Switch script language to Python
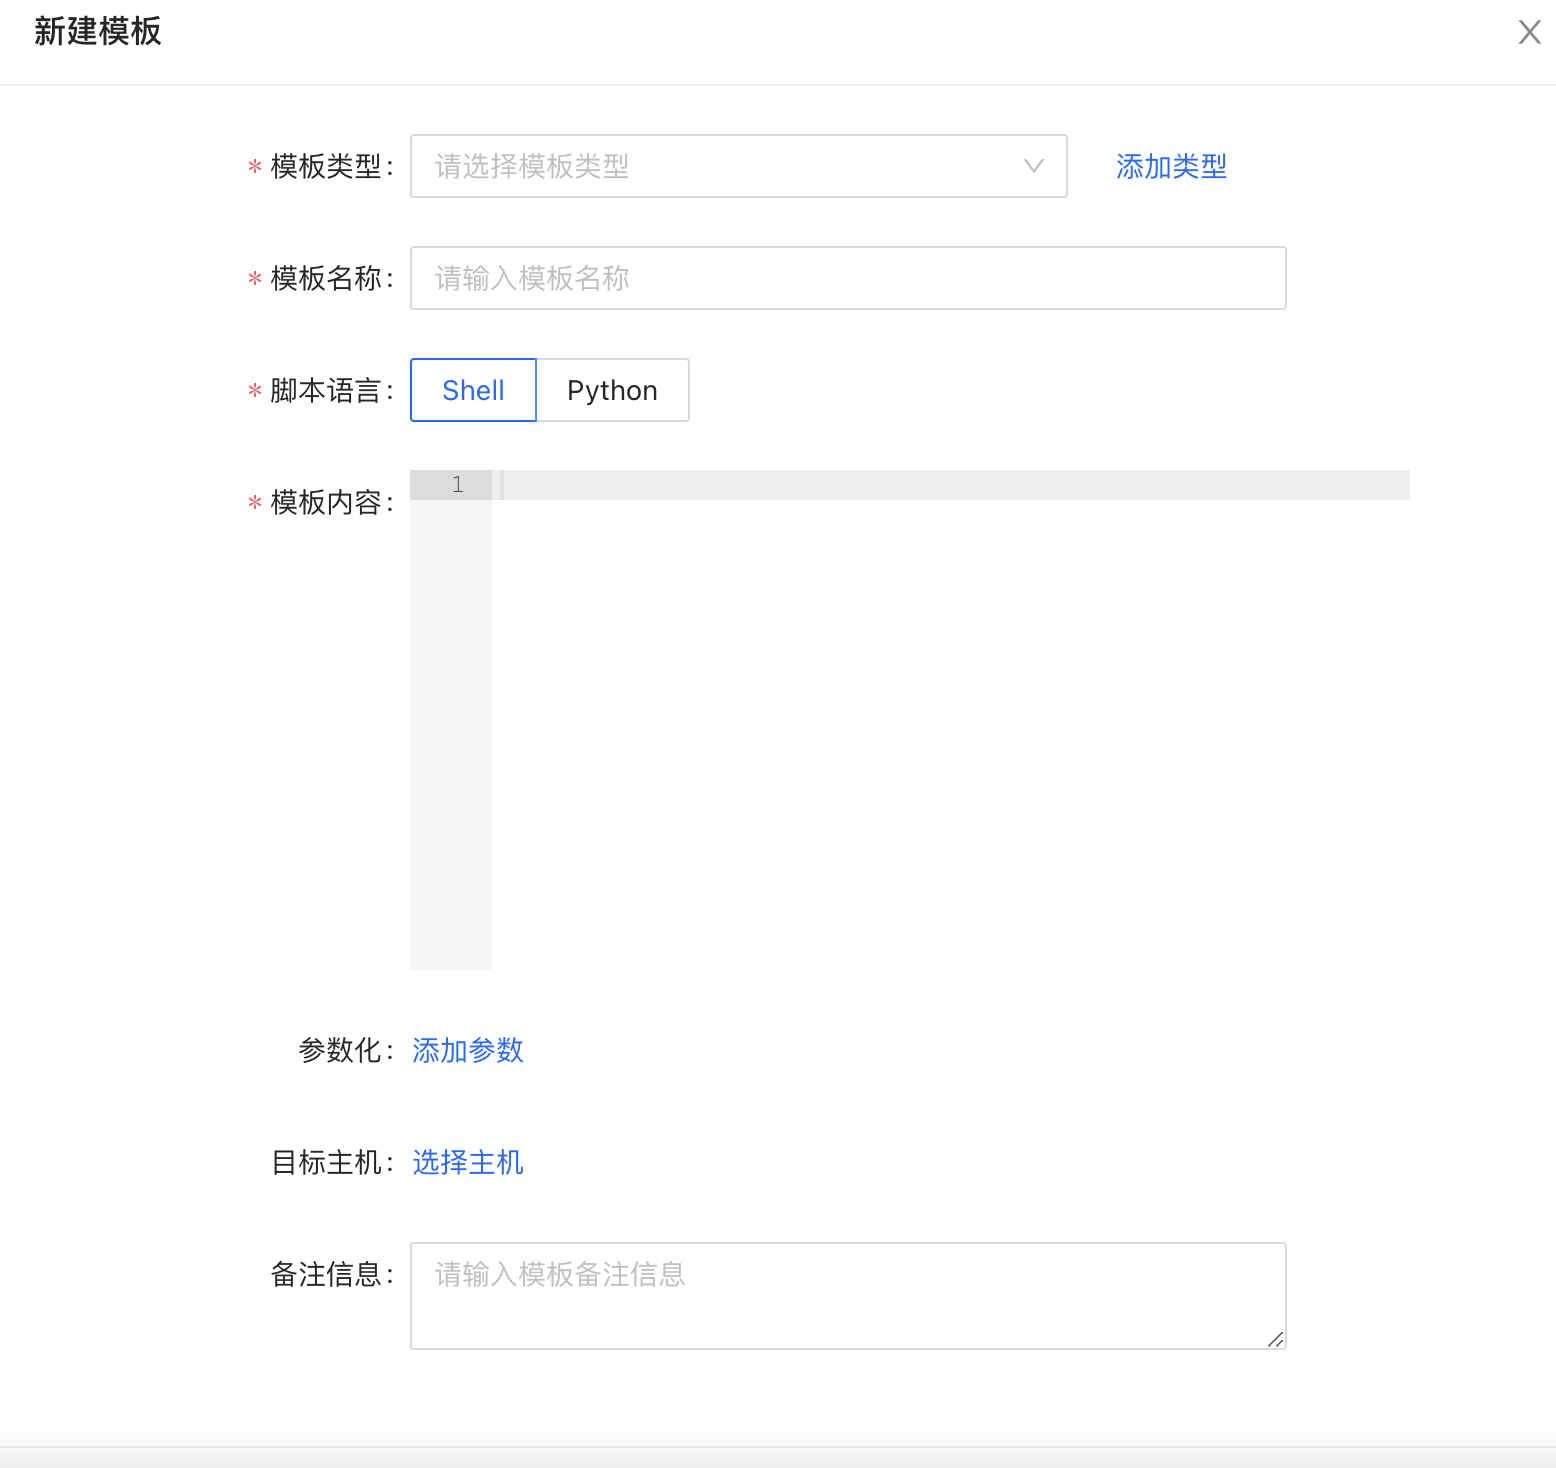 point(612,390)
